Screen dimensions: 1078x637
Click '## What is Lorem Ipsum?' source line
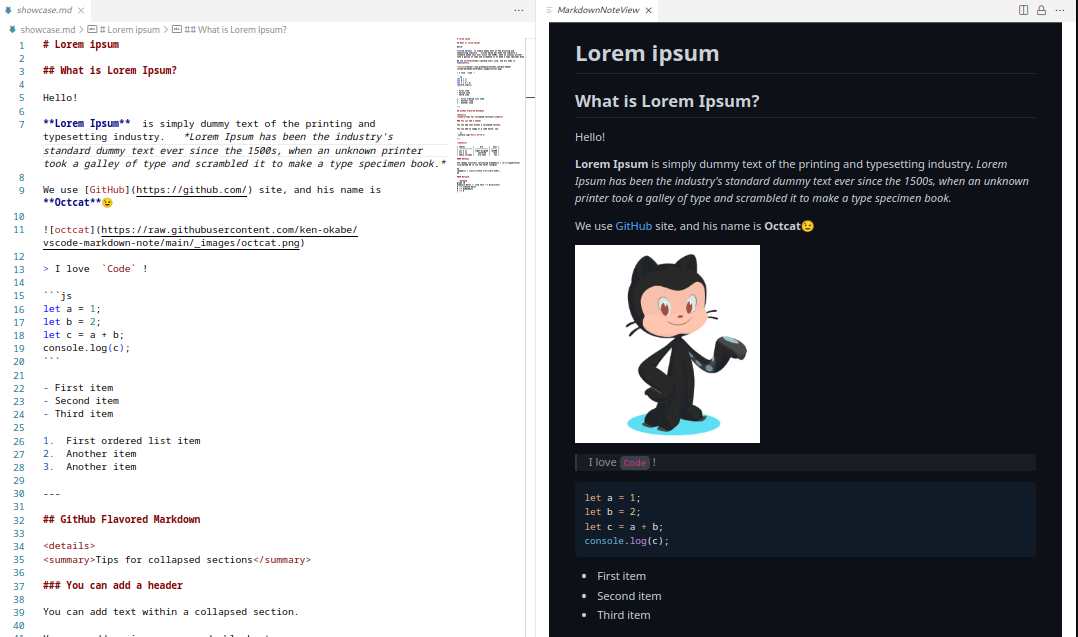pyautogui.click(x=110, y=71)
